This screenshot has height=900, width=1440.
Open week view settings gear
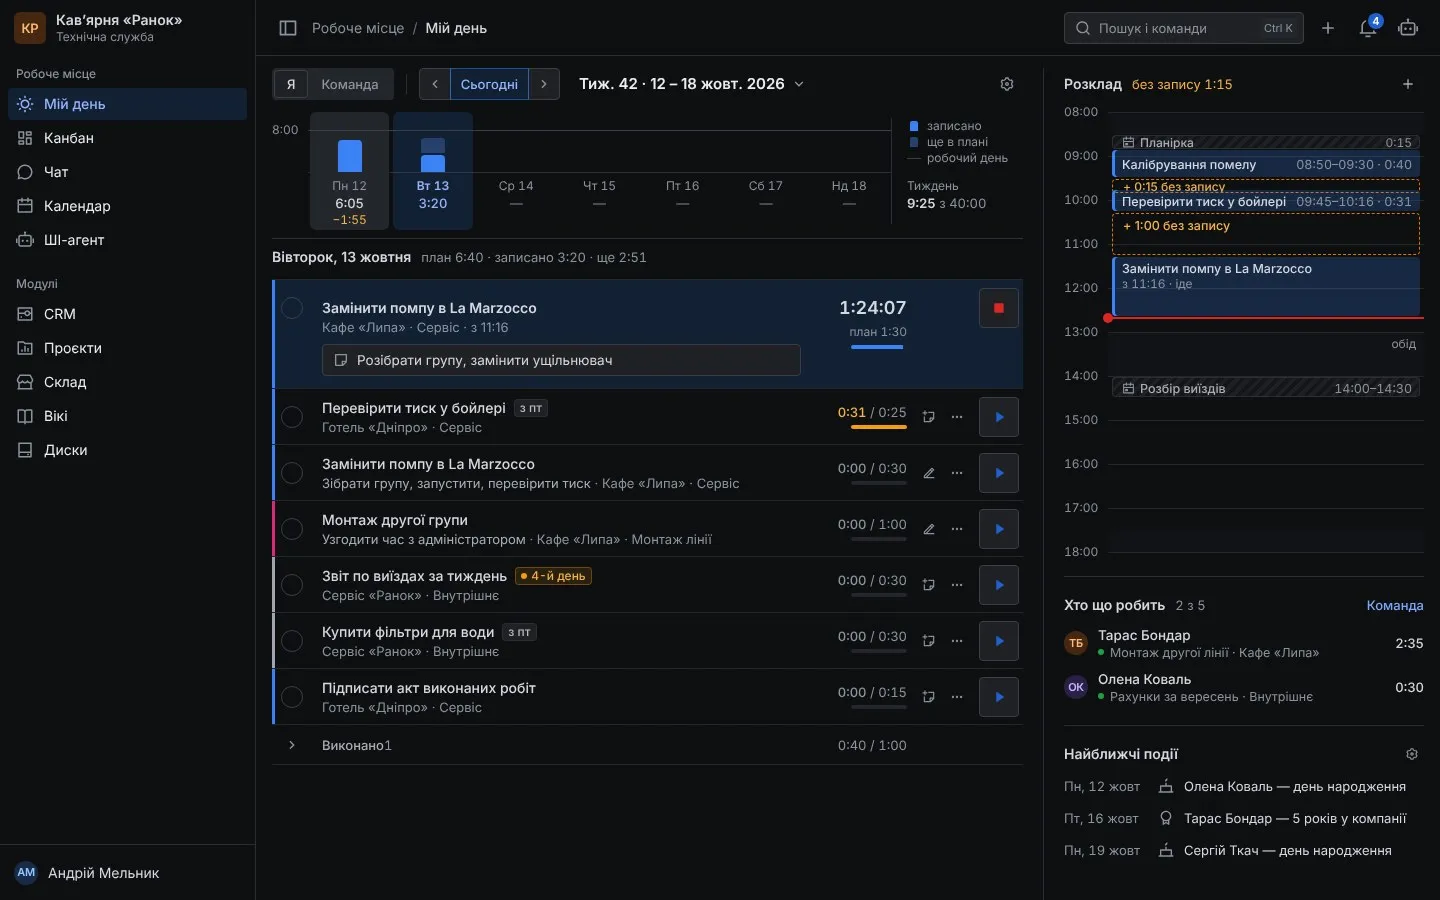click(x=1007, y=84)
